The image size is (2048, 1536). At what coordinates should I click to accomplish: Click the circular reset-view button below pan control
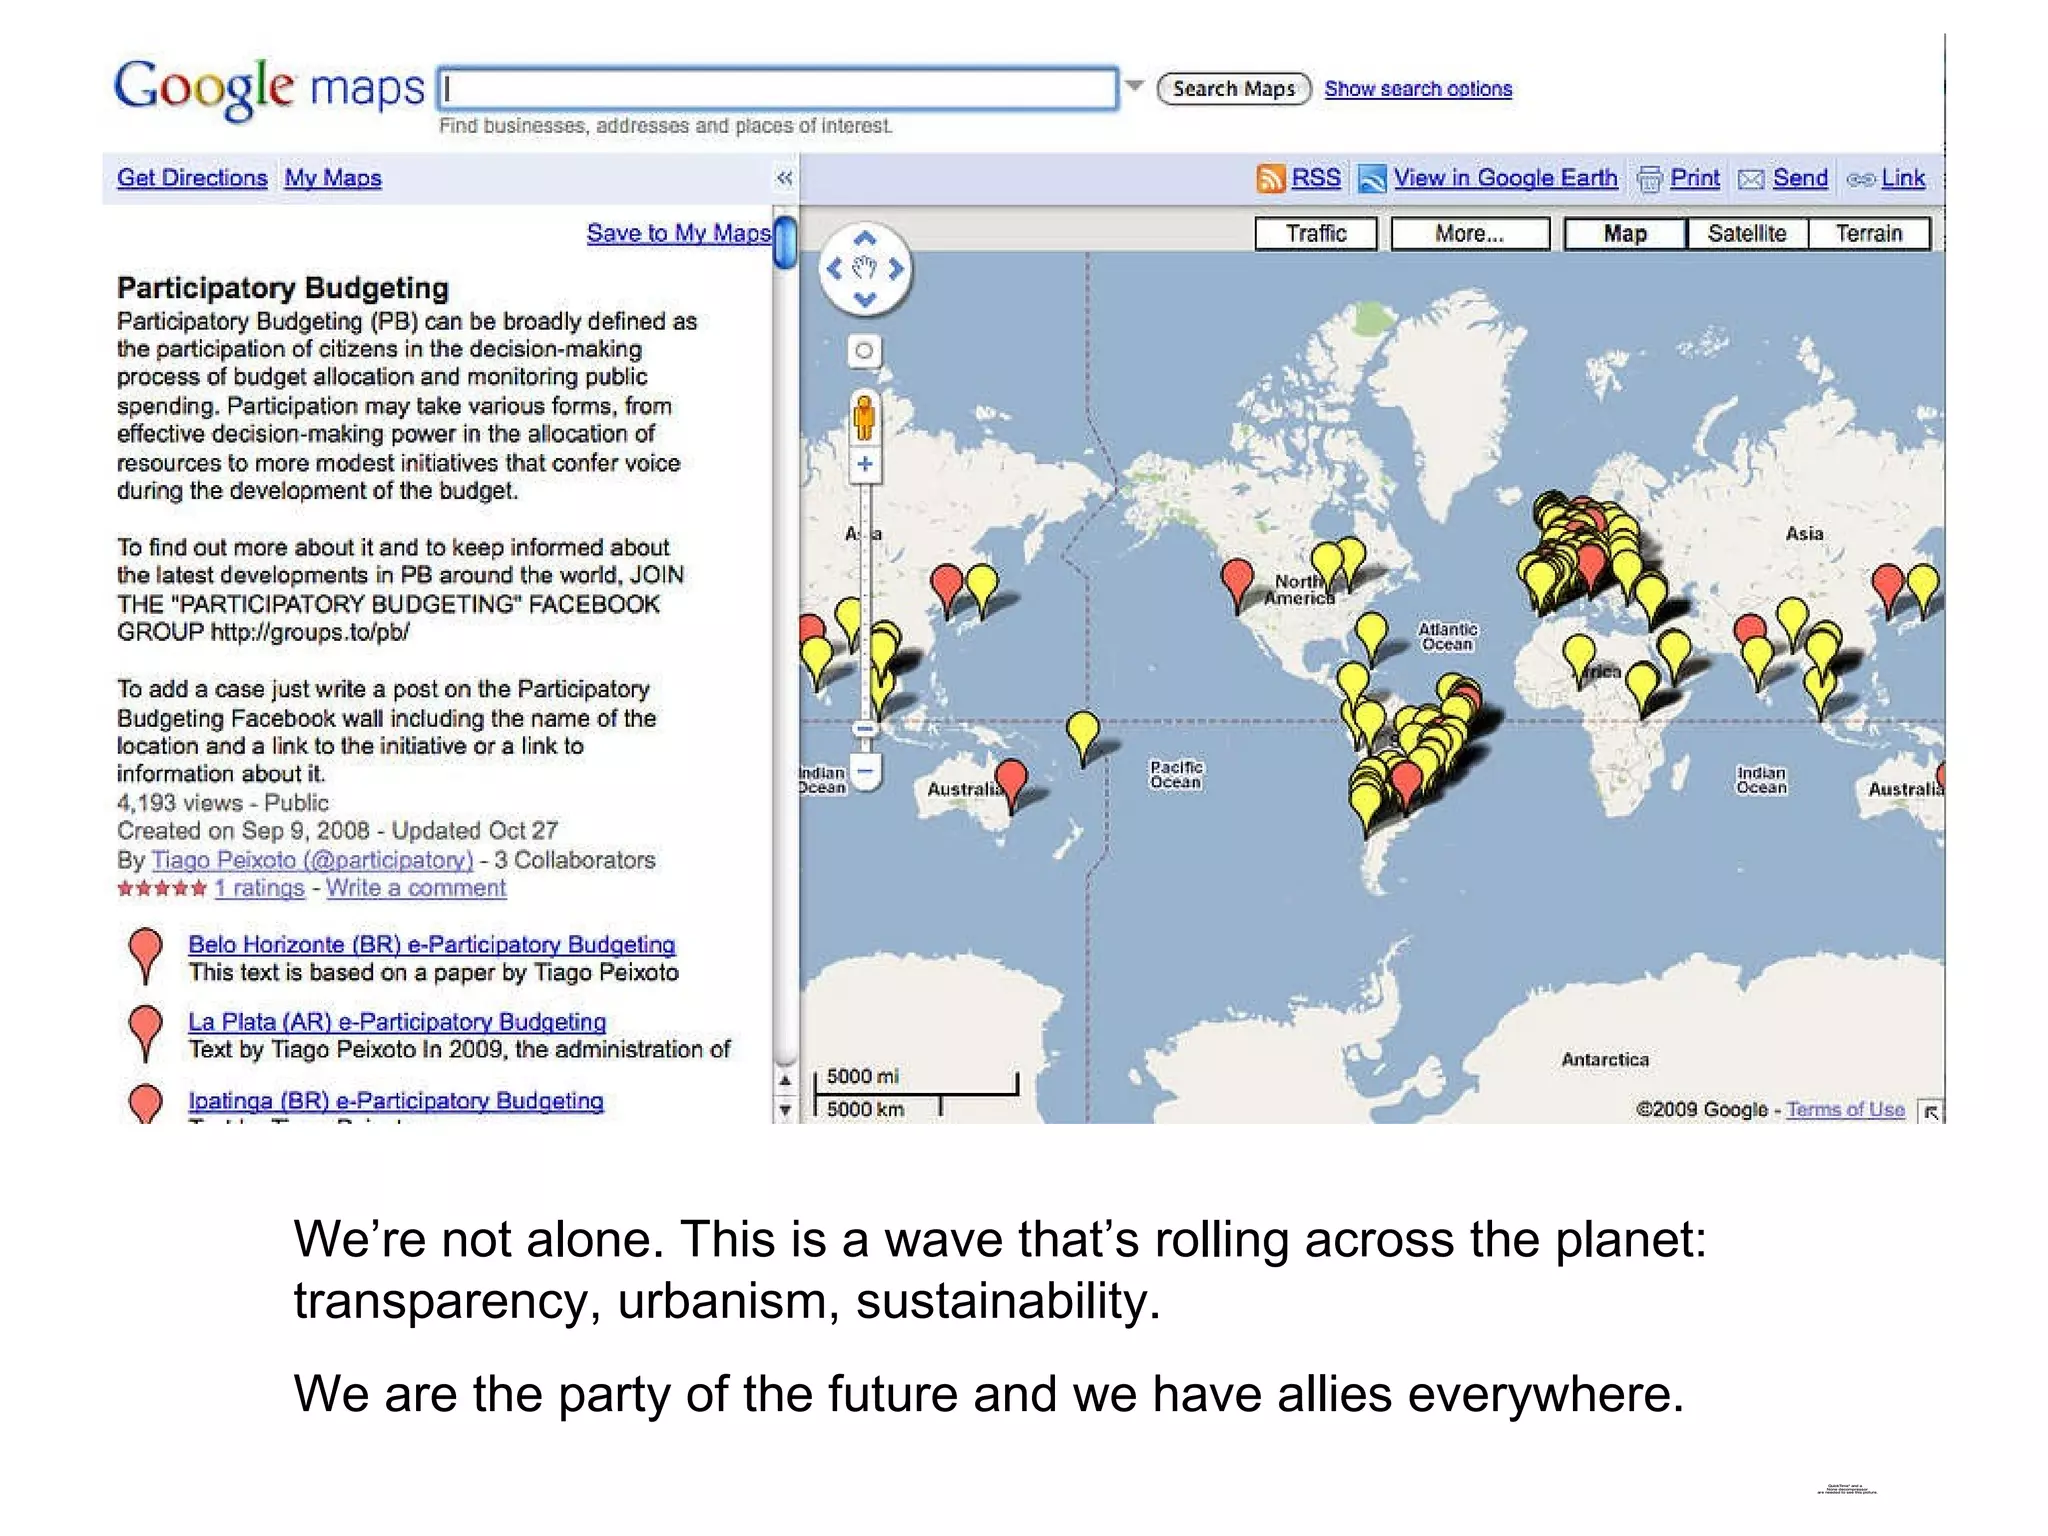(864, 351)
